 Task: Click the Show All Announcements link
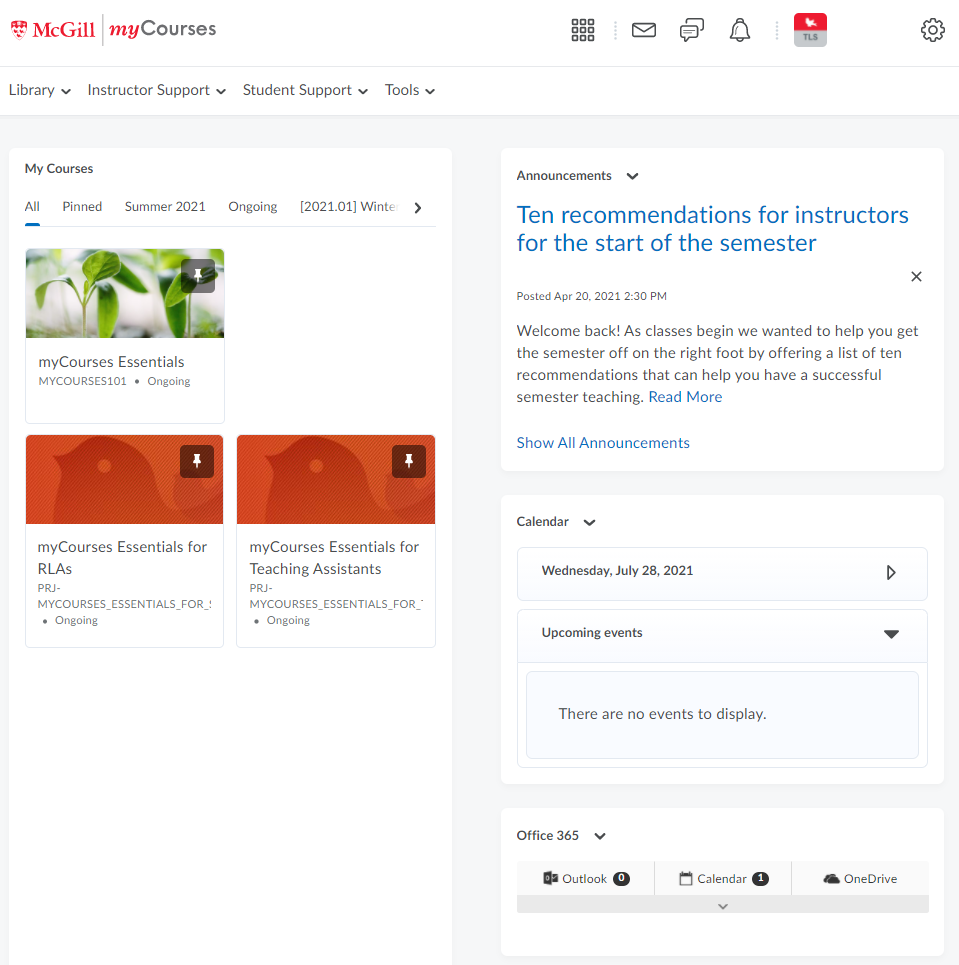[603, 443]
